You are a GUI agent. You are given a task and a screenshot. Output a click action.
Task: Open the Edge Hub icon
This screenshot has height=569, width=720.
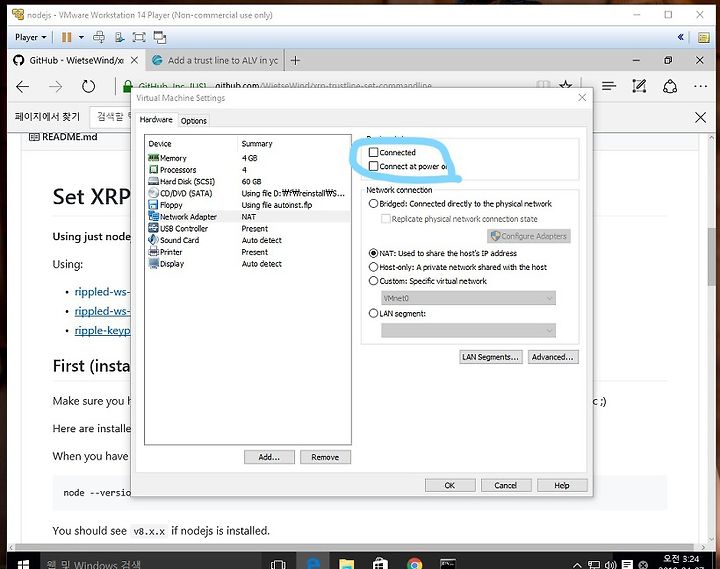(x=609, y=86)
